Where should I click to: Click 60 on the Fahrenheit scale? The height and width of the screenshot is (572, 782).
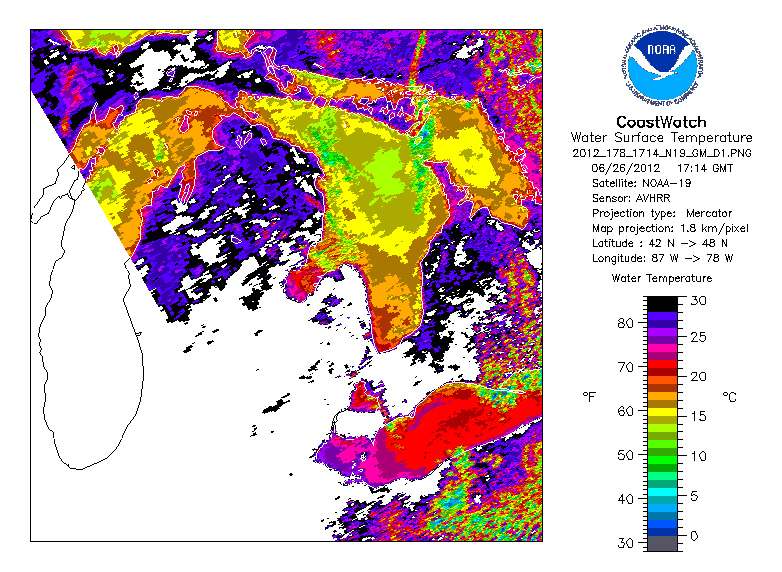625,411
